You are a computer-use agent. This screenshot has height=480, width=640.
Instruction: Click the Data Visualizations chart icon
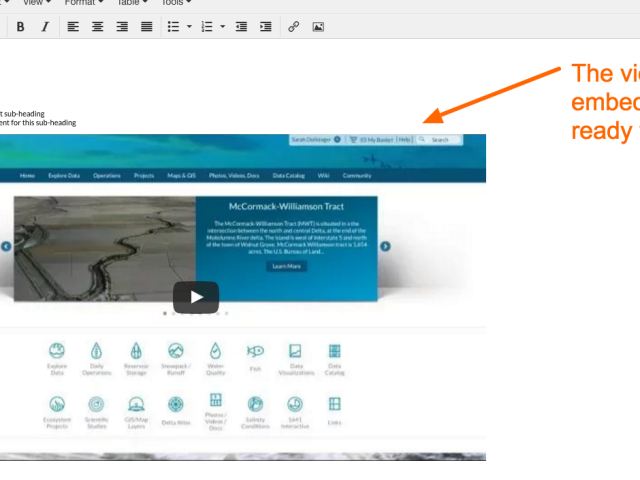295,351
